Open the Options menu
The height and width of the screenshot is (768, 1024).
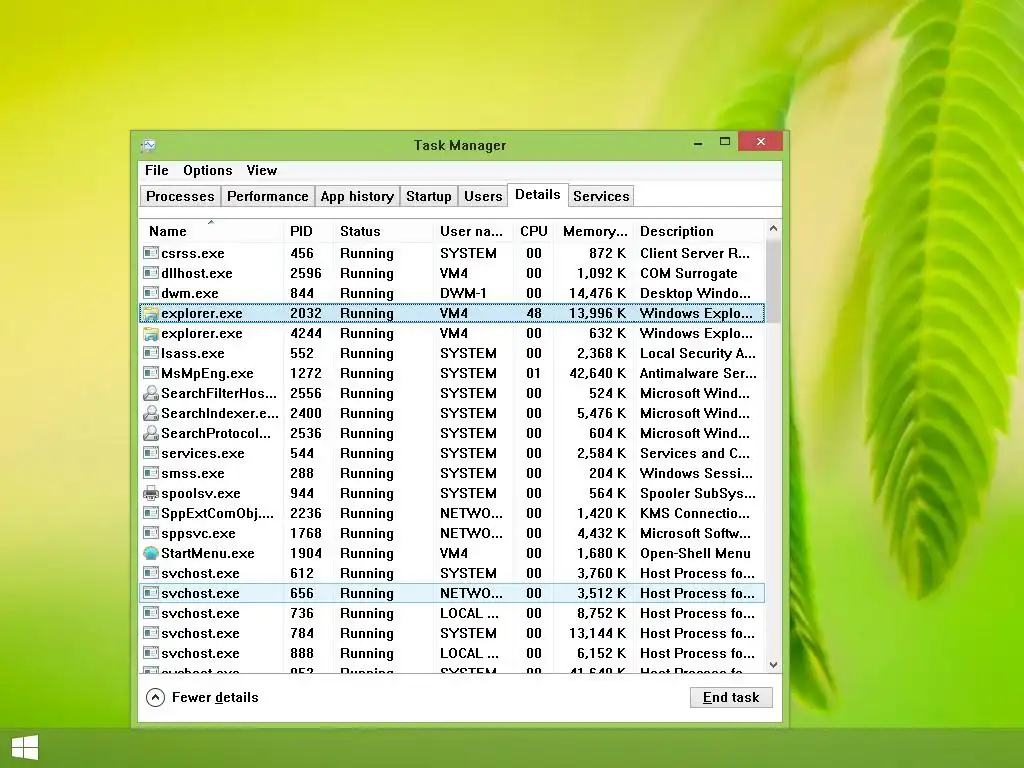208,170
